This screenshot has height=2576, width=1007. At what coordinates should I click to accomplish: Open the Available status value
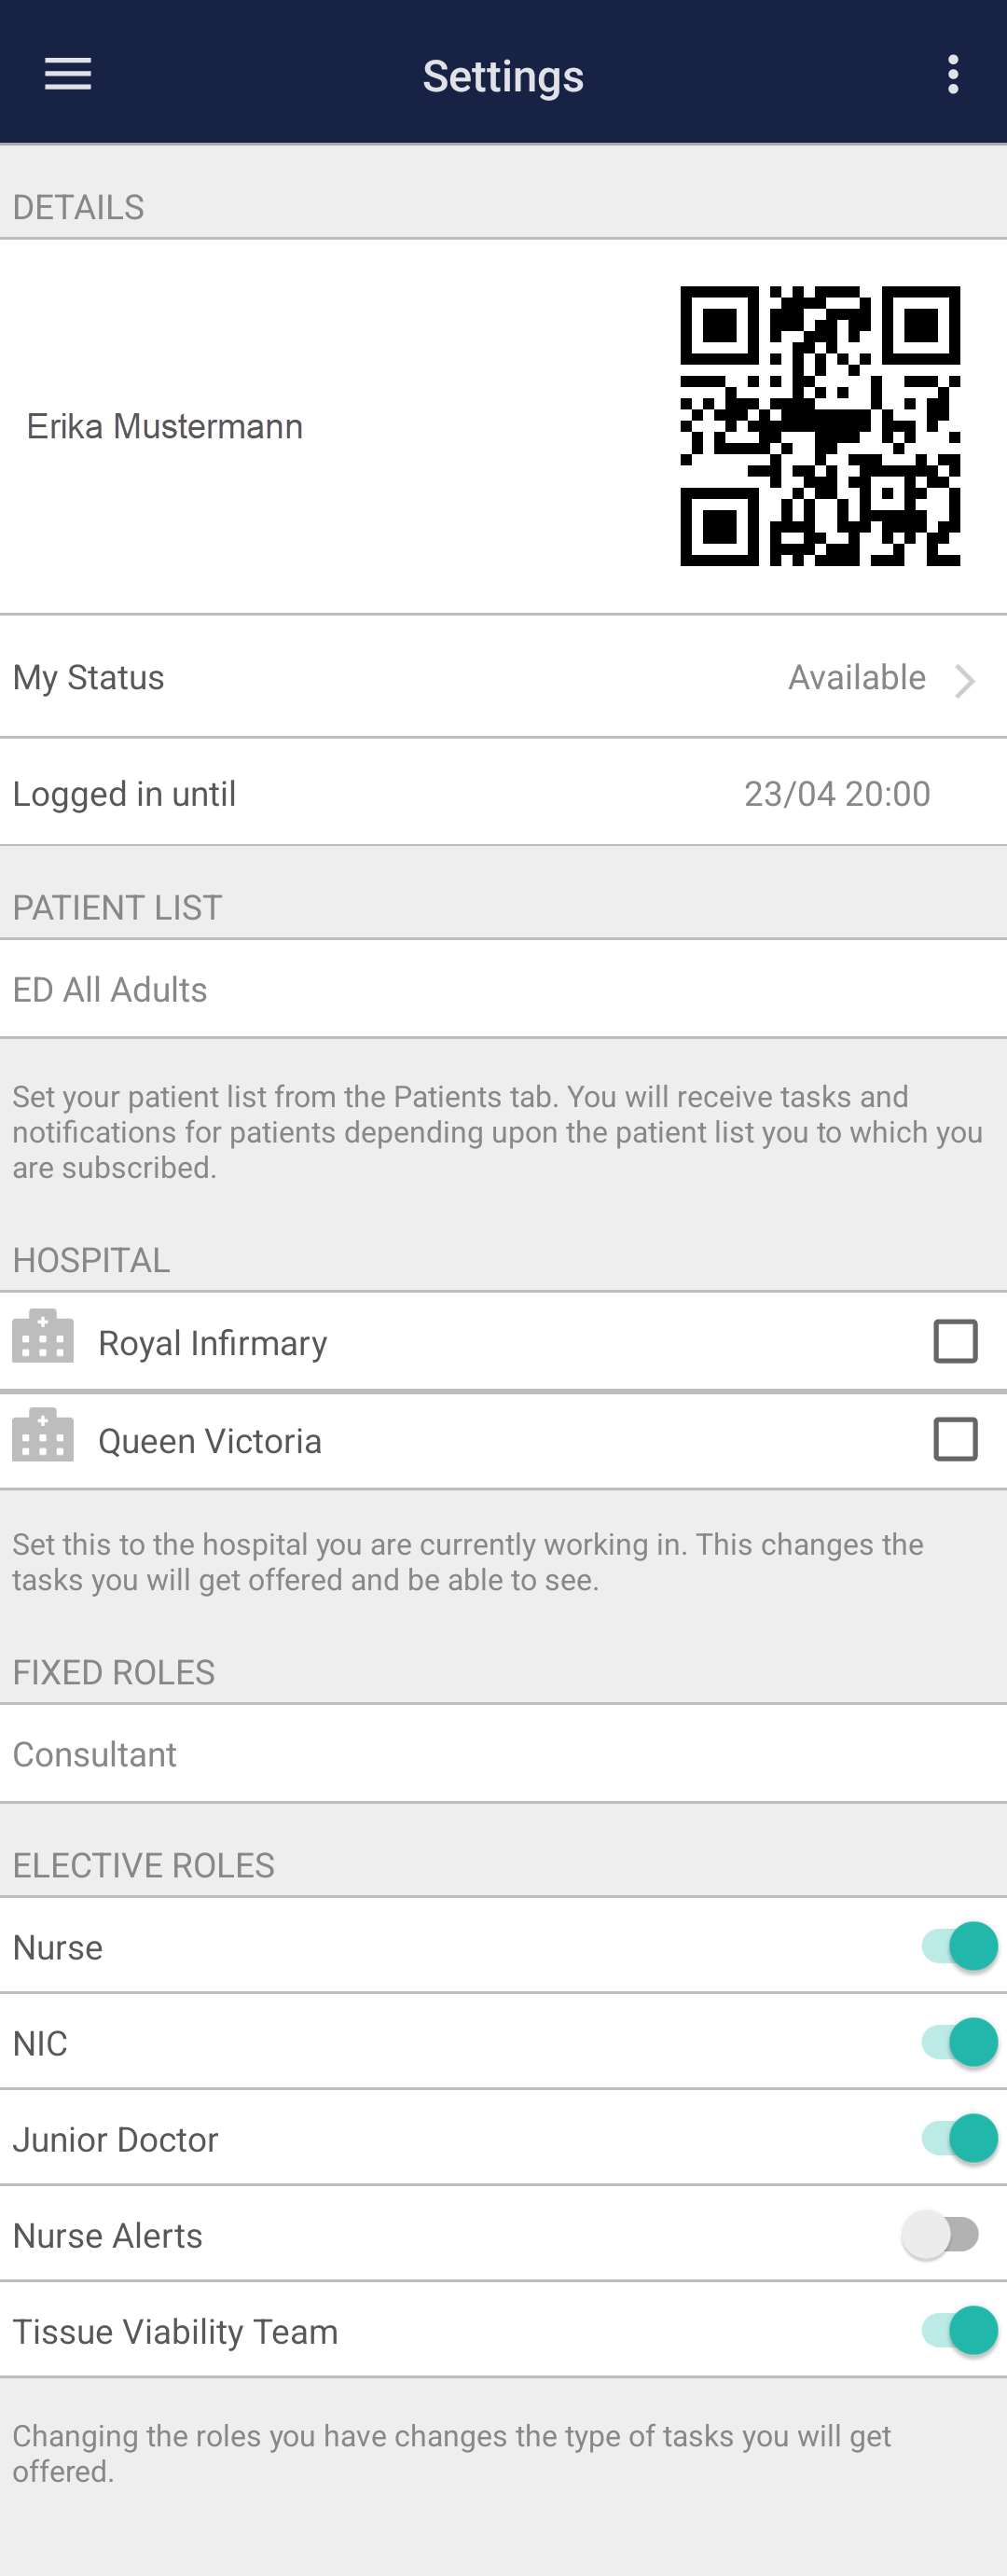point(857,678)
